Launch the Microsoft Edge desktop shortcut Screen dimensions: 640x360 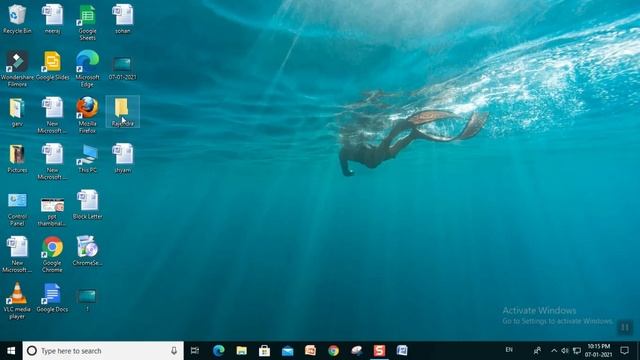[87, 69]
